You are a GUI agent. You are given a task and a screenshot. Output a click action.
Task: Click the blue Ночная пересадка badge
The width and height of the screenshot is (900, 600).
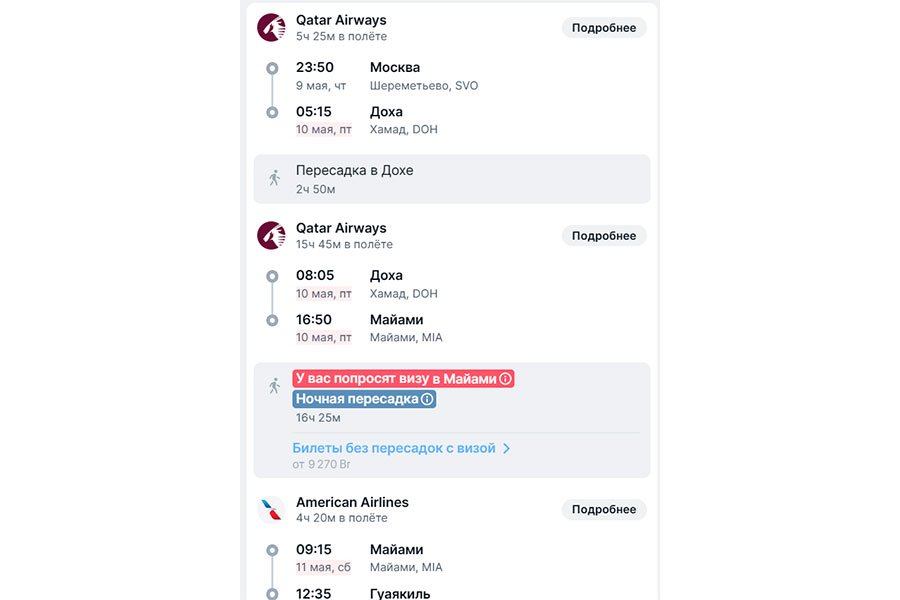pos(356,399)
